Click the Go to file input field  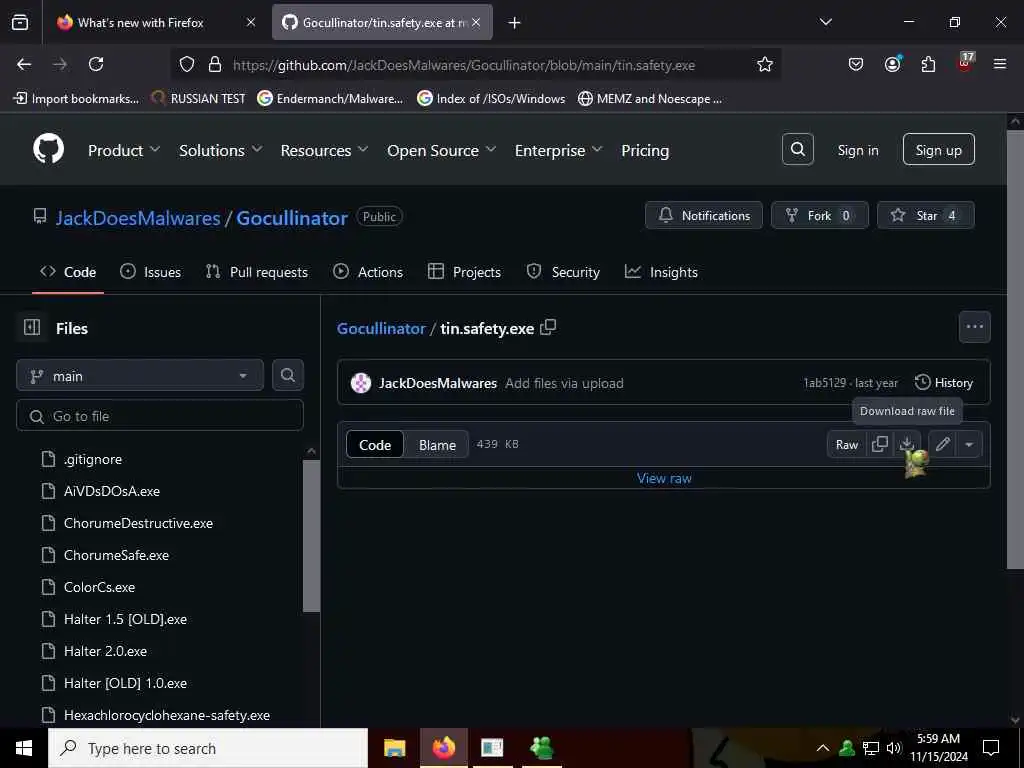pyautogui.click(x=160, y=415)
